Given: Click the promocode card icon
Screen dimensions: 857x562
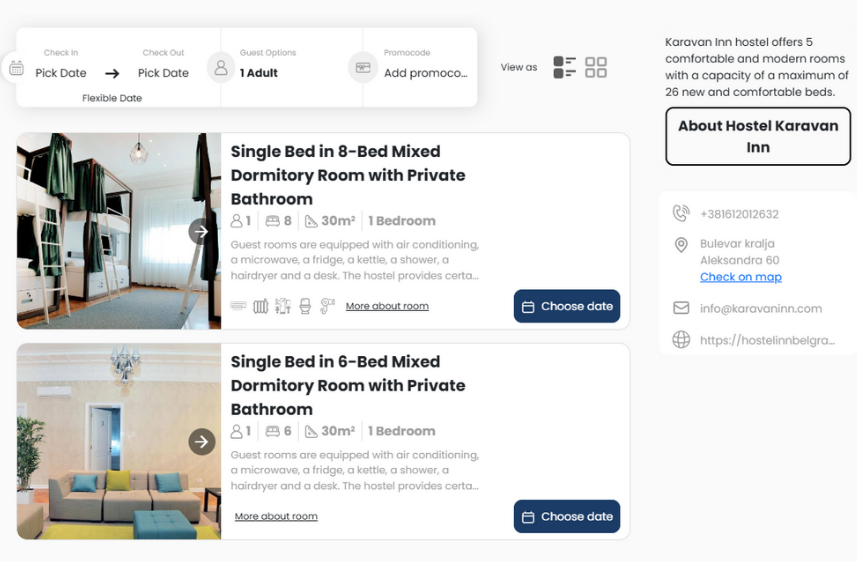Looking at the screenshot, I should 363,68.
